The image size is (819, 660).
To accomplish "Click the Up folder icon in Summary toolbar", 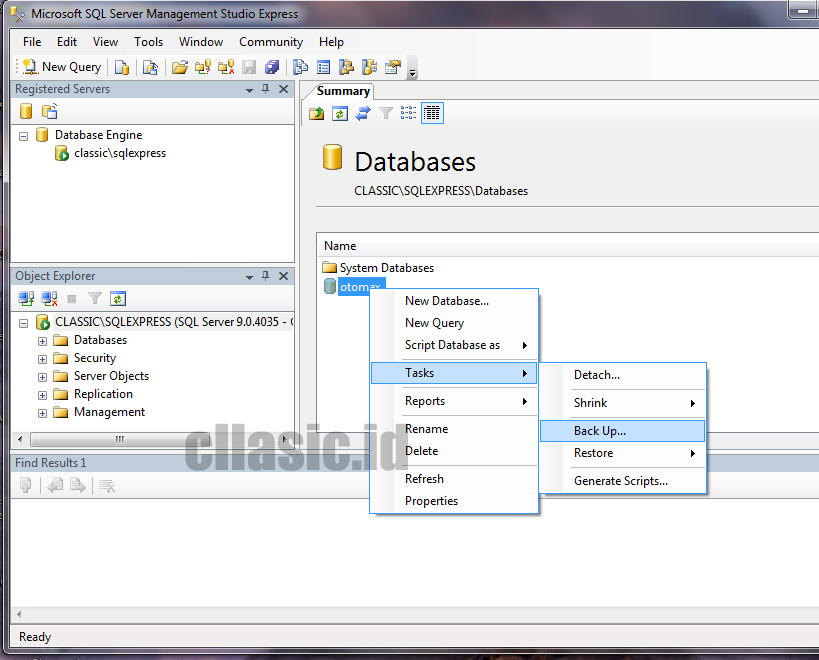I will coord(317,113).
